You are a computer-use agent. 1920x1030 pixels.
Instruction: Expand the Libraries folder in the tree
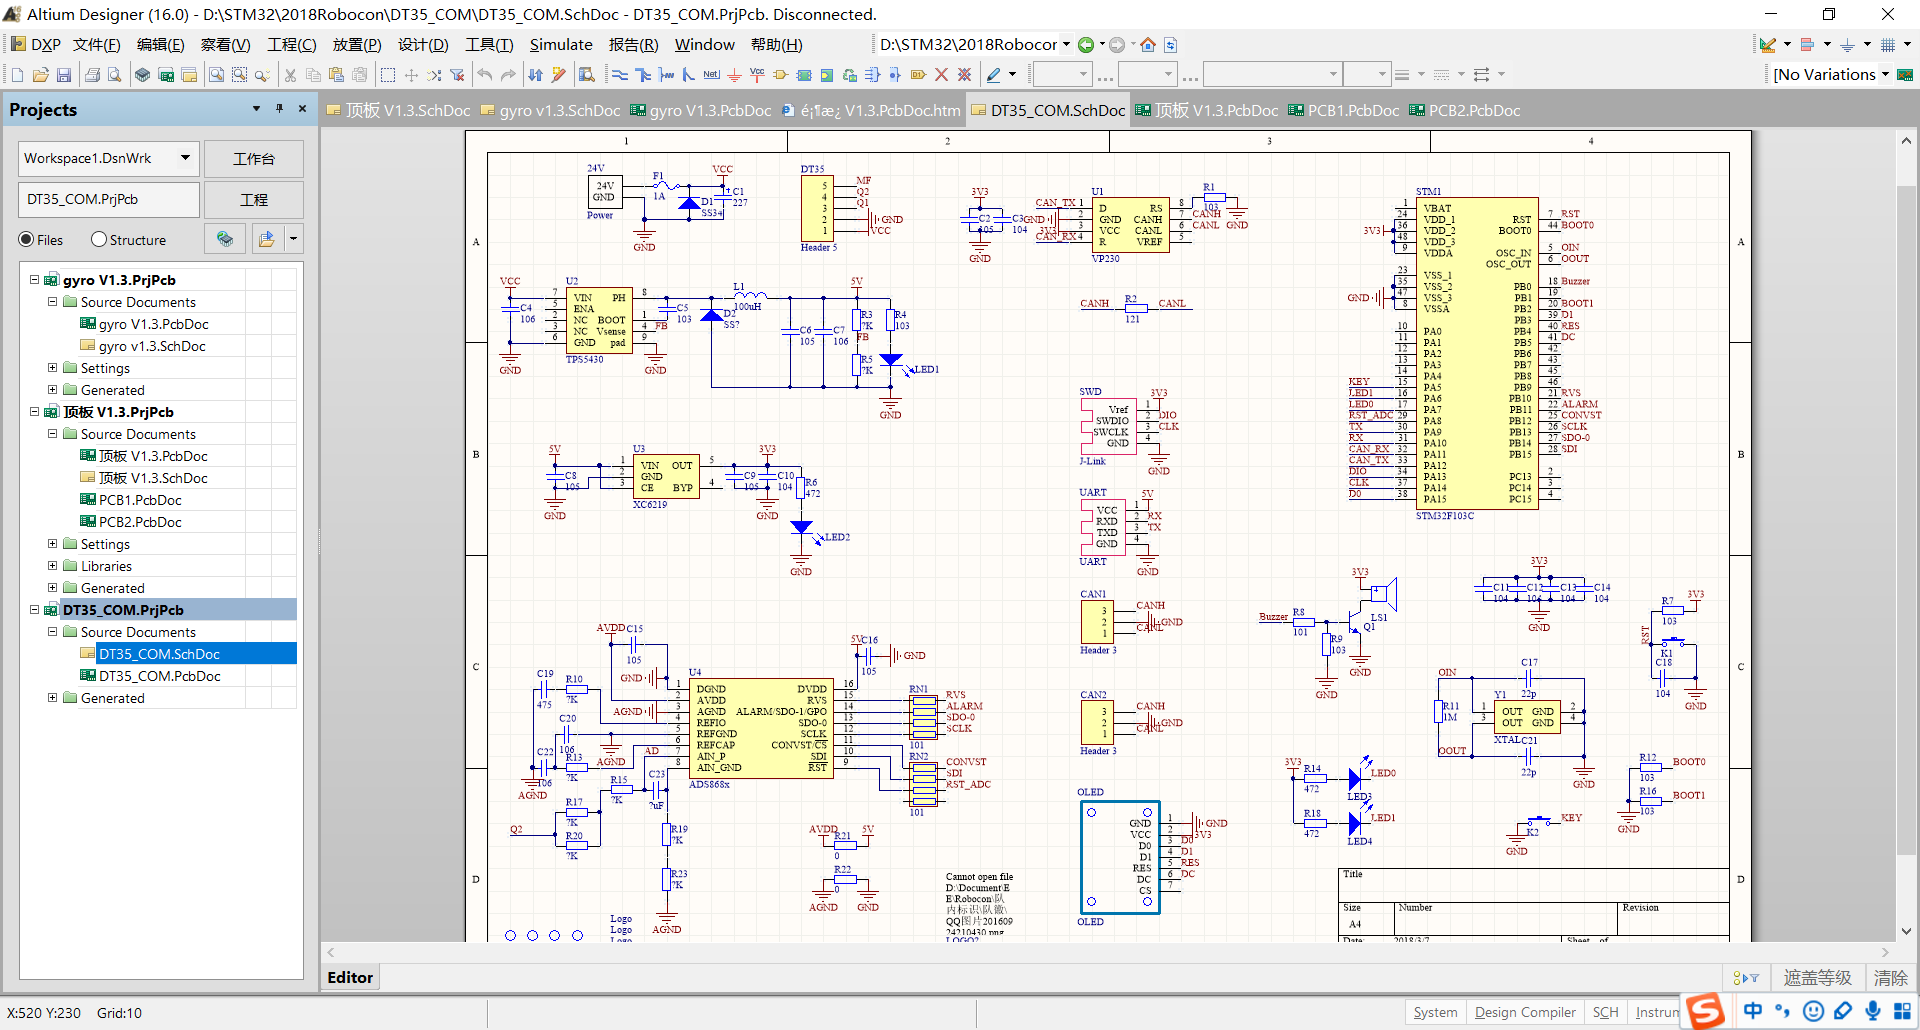pyautogui.click(x=53, y=566)
